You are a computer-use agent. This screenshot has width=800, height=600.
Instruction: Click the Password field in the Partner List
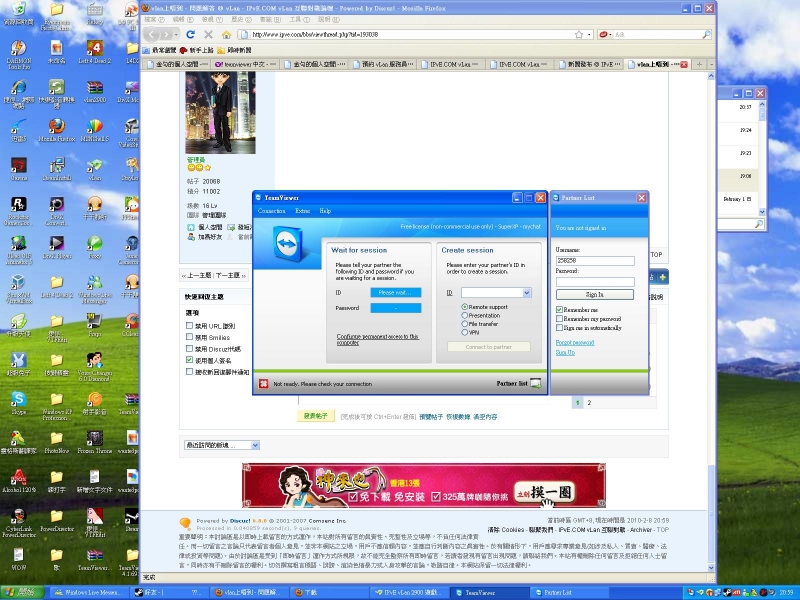[x=596, y=281]
